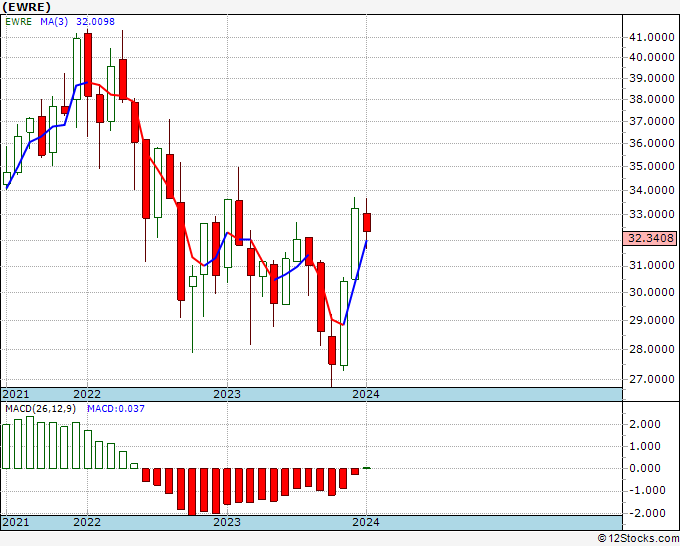The height and width of the screenshot is (546, 680).
Task: Click the 2021 label on price time axis
Action: pos(16,394)
